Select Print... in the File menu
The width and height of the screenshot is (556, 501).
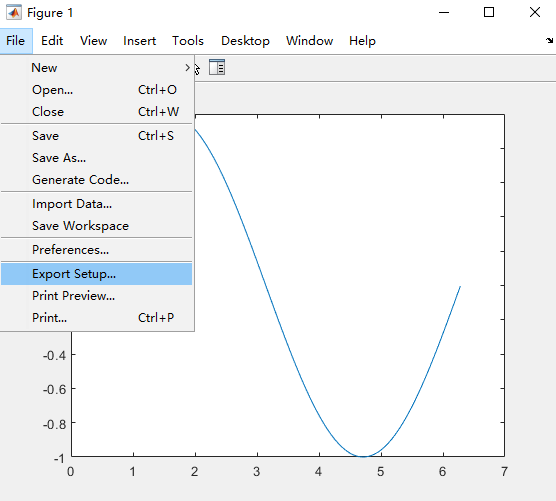pos(96,318)
